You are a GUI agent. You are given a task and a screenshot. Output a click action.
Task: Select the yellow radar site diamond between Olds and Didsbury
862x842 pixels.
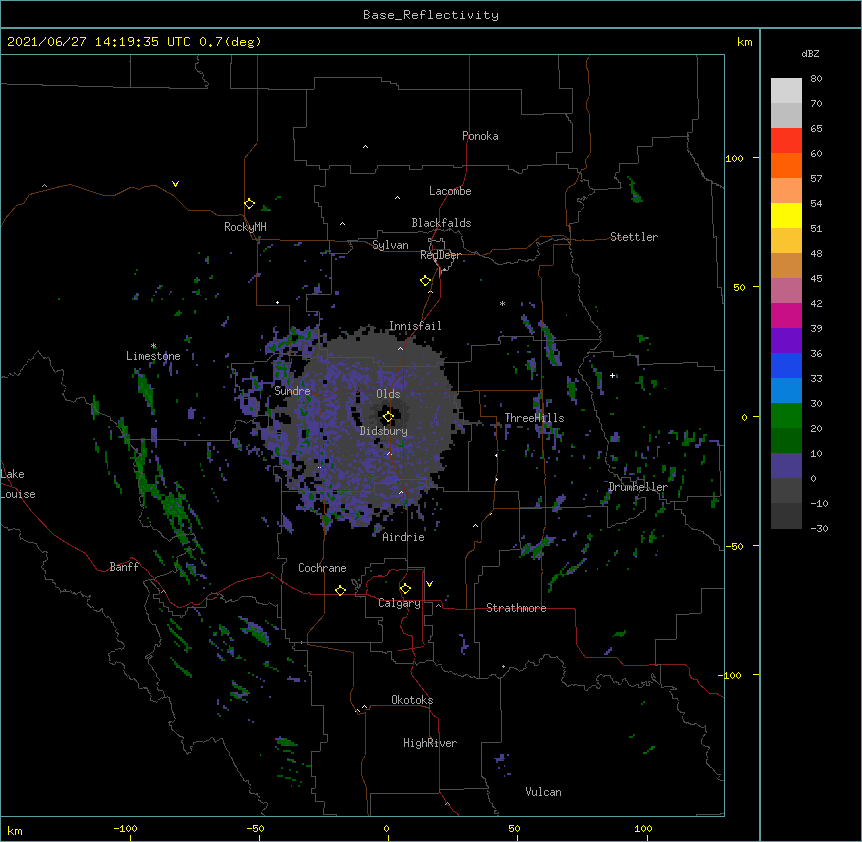pos(388,417)
